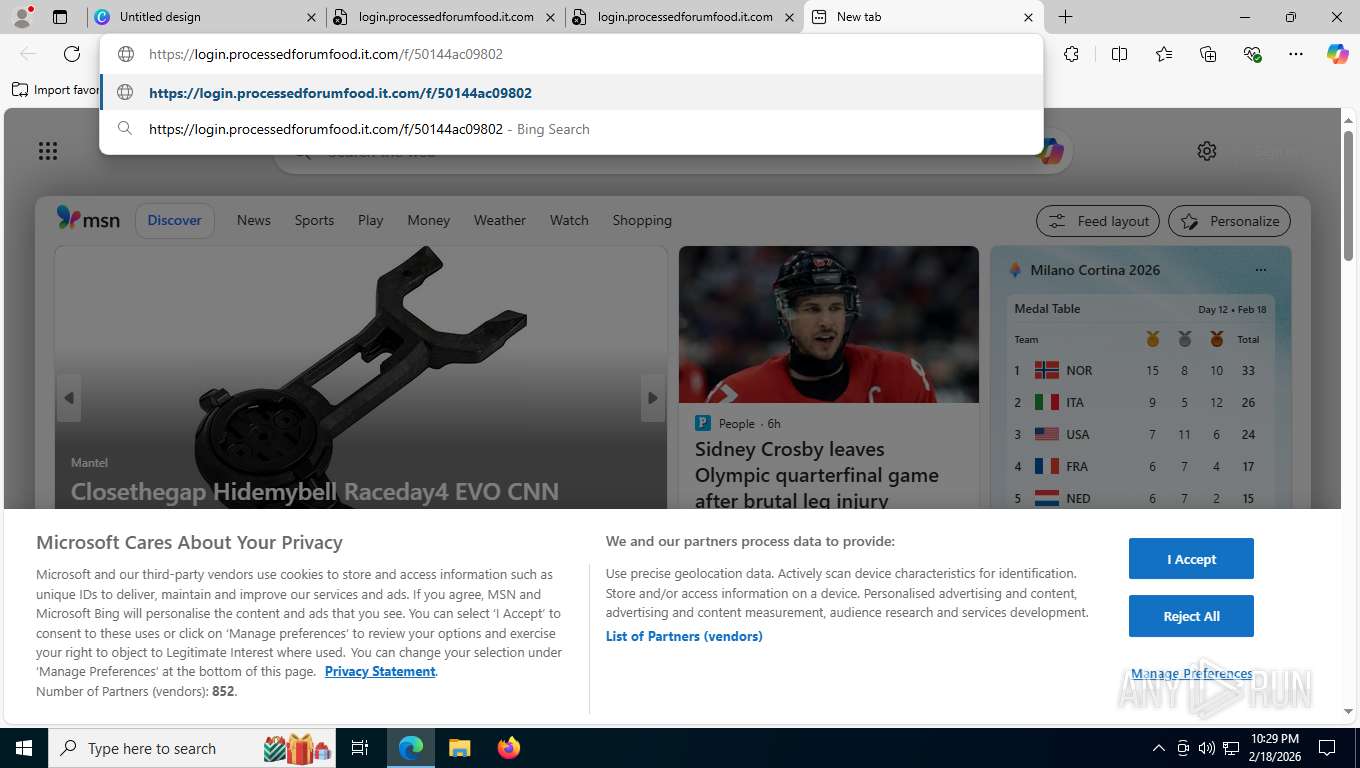Open the Collections icon

1208,54
